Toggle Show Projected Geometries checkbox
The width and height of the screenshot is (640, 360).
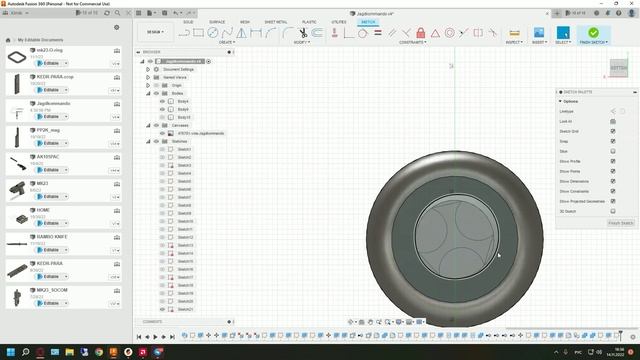click(613, 201)
